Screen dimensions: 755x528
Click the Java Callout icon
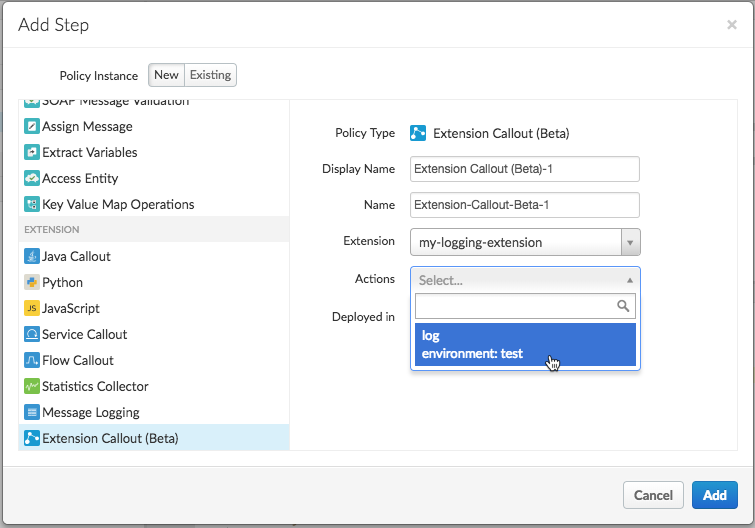tap(32, 257)
